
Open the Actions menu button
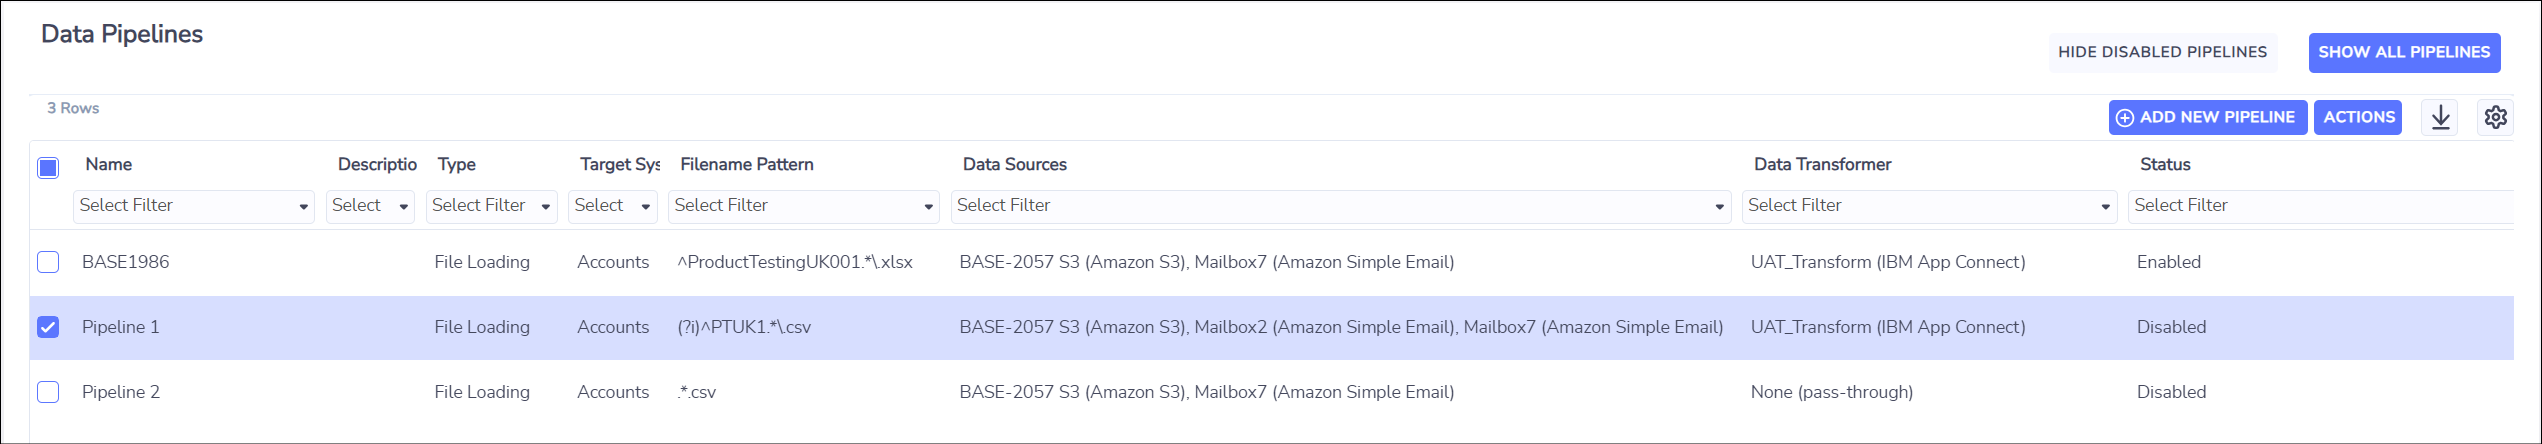pos(2358,118)
